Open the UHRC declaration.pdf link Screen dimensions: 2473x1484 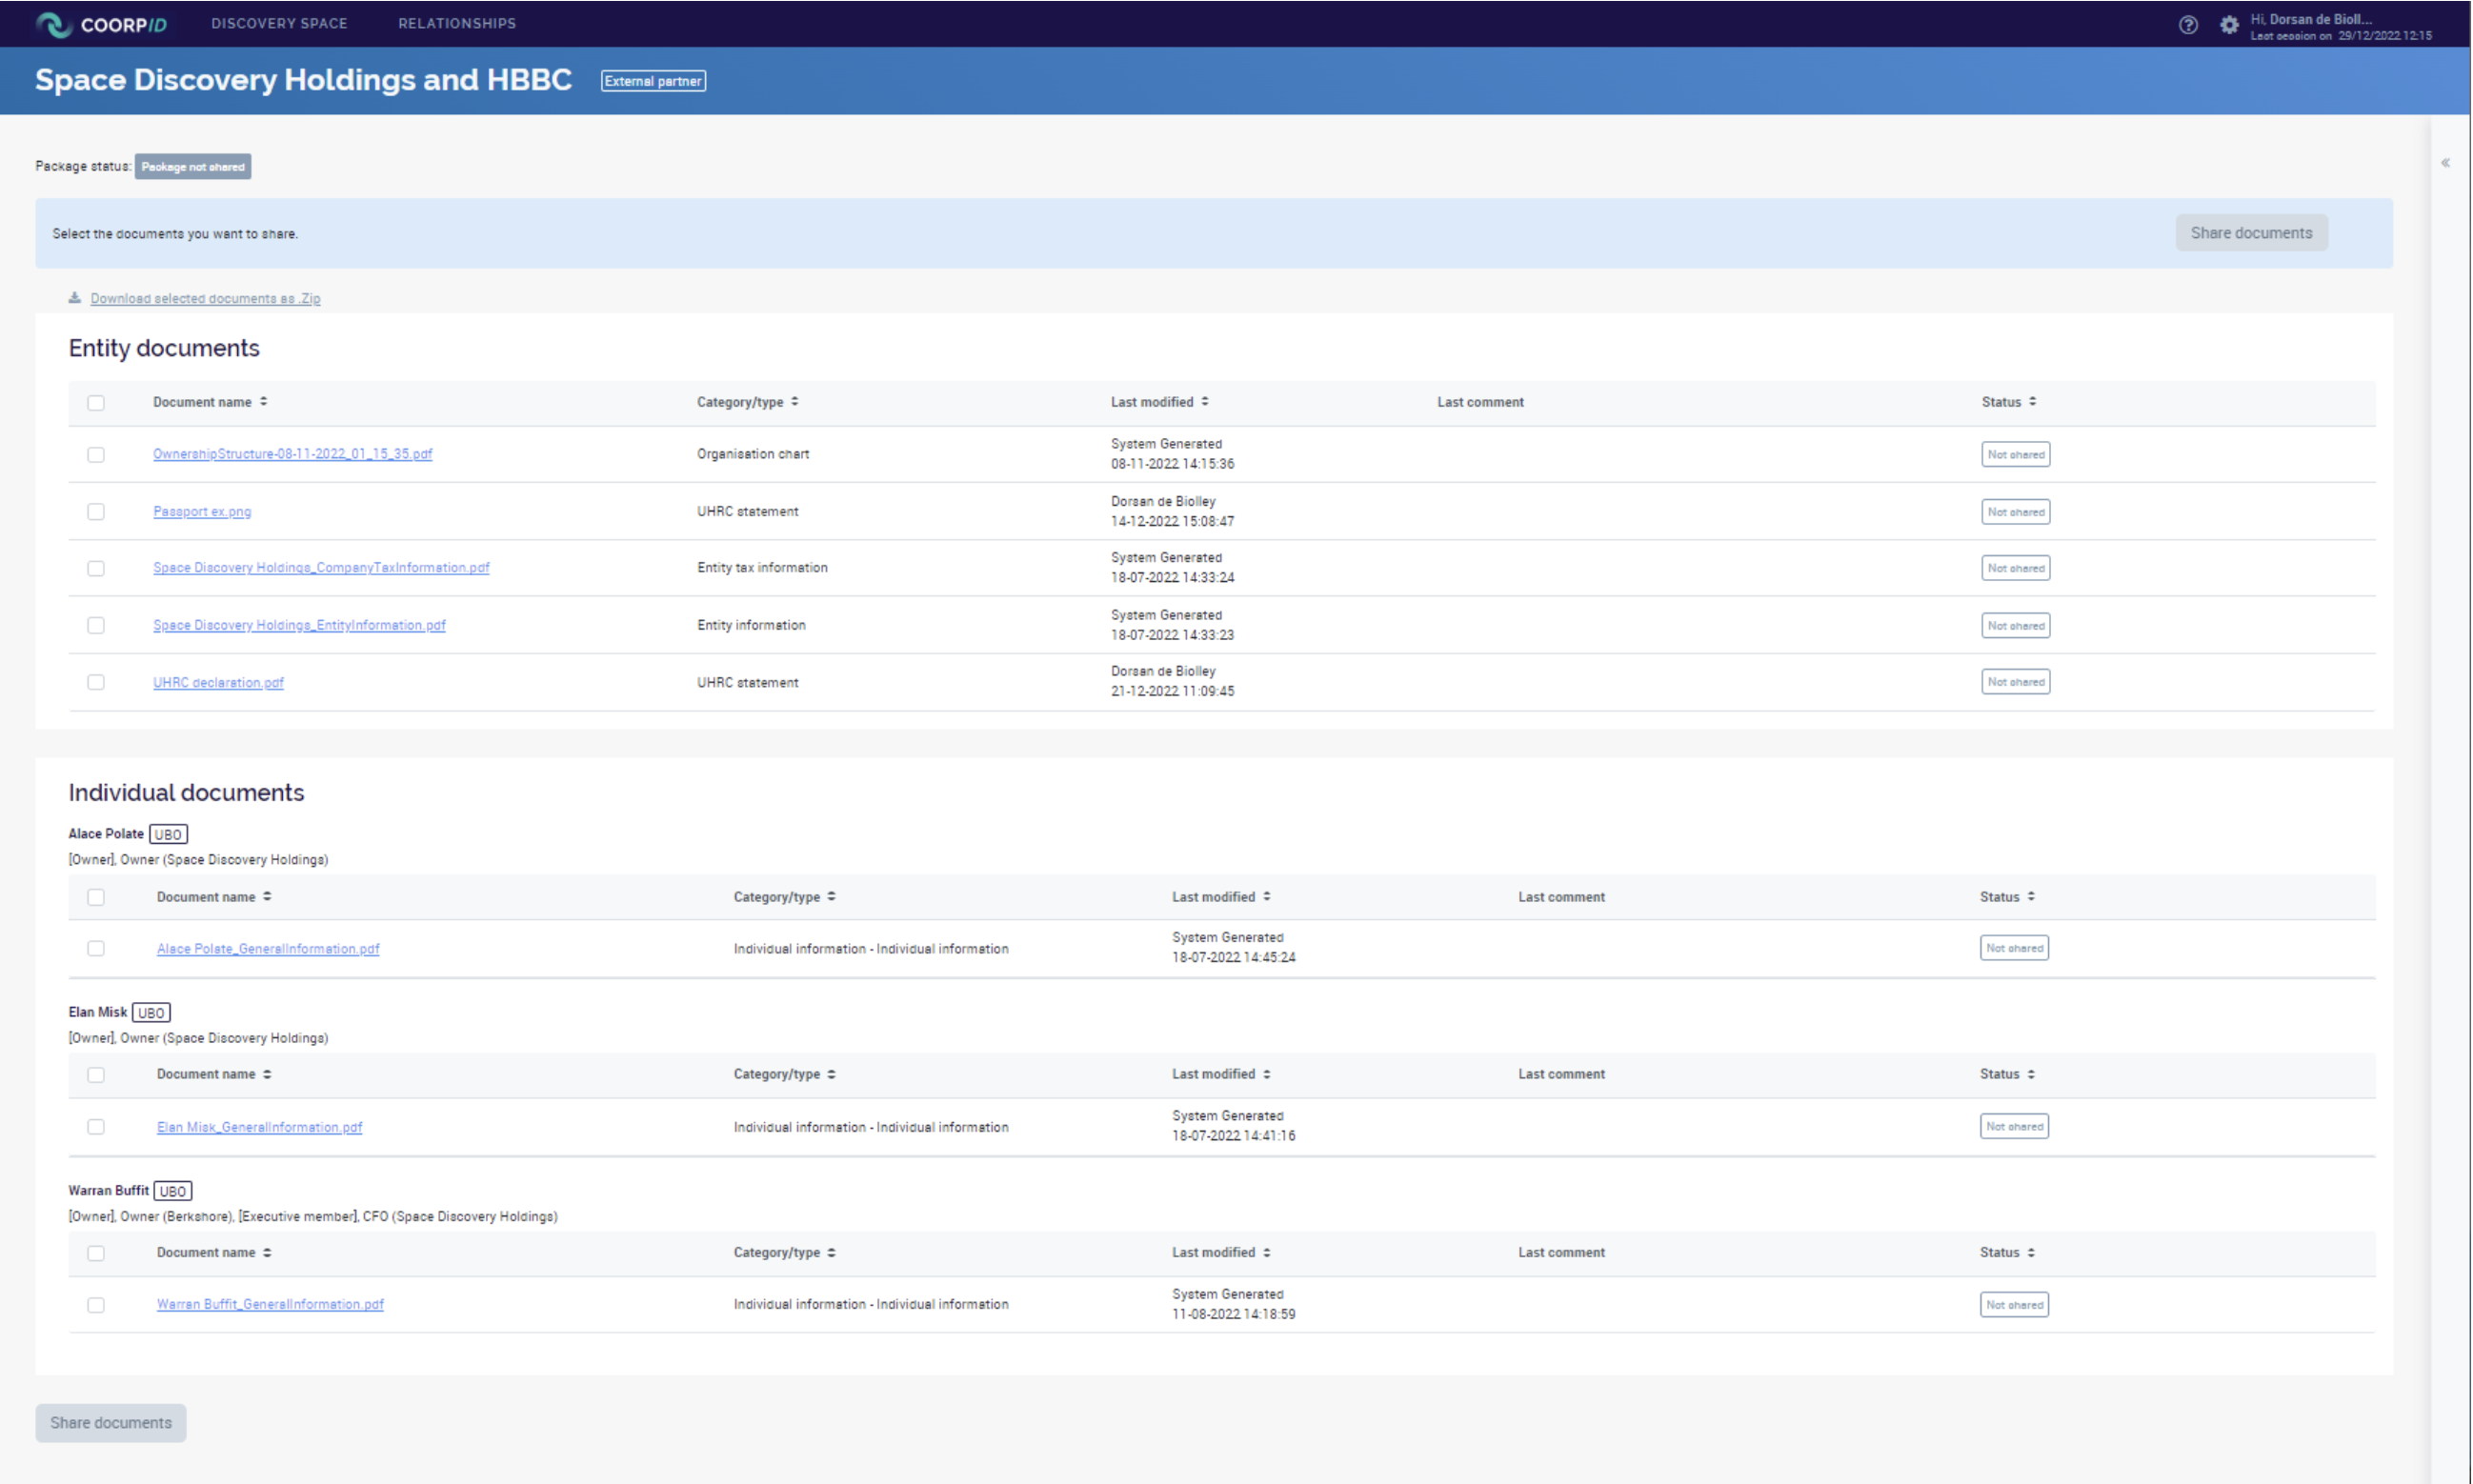(218, 682)
